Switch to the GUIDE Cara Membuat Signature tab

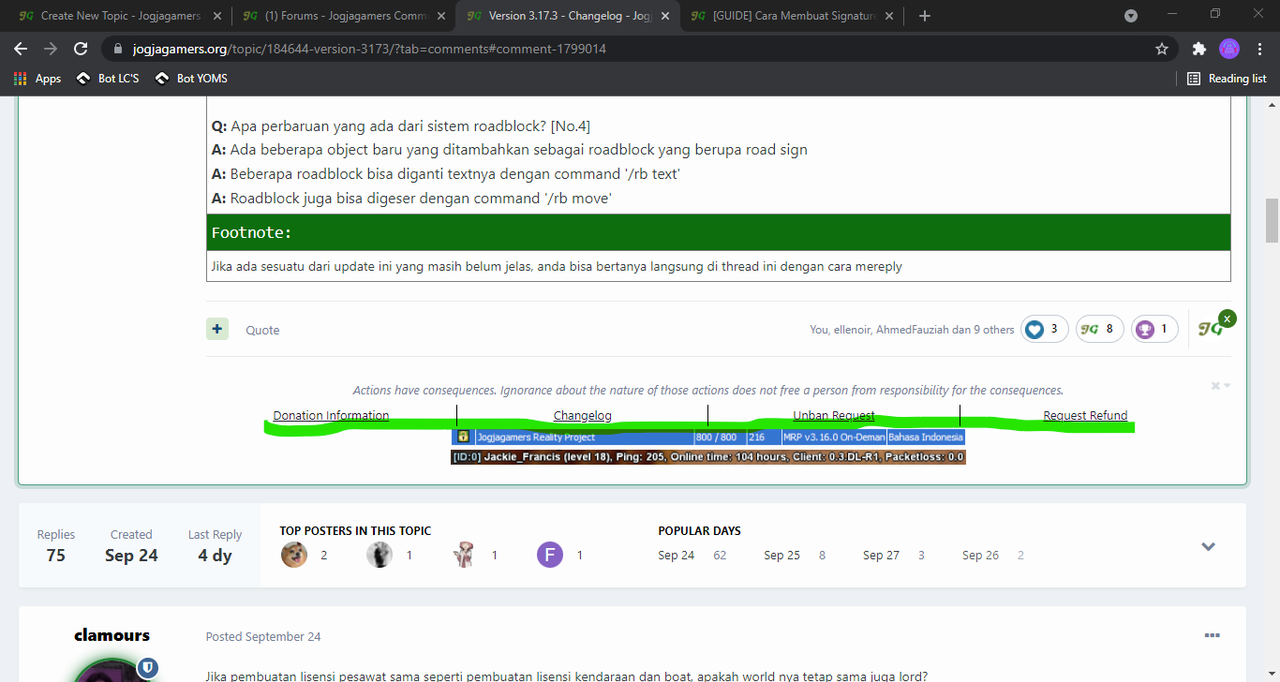pos(793,16)
